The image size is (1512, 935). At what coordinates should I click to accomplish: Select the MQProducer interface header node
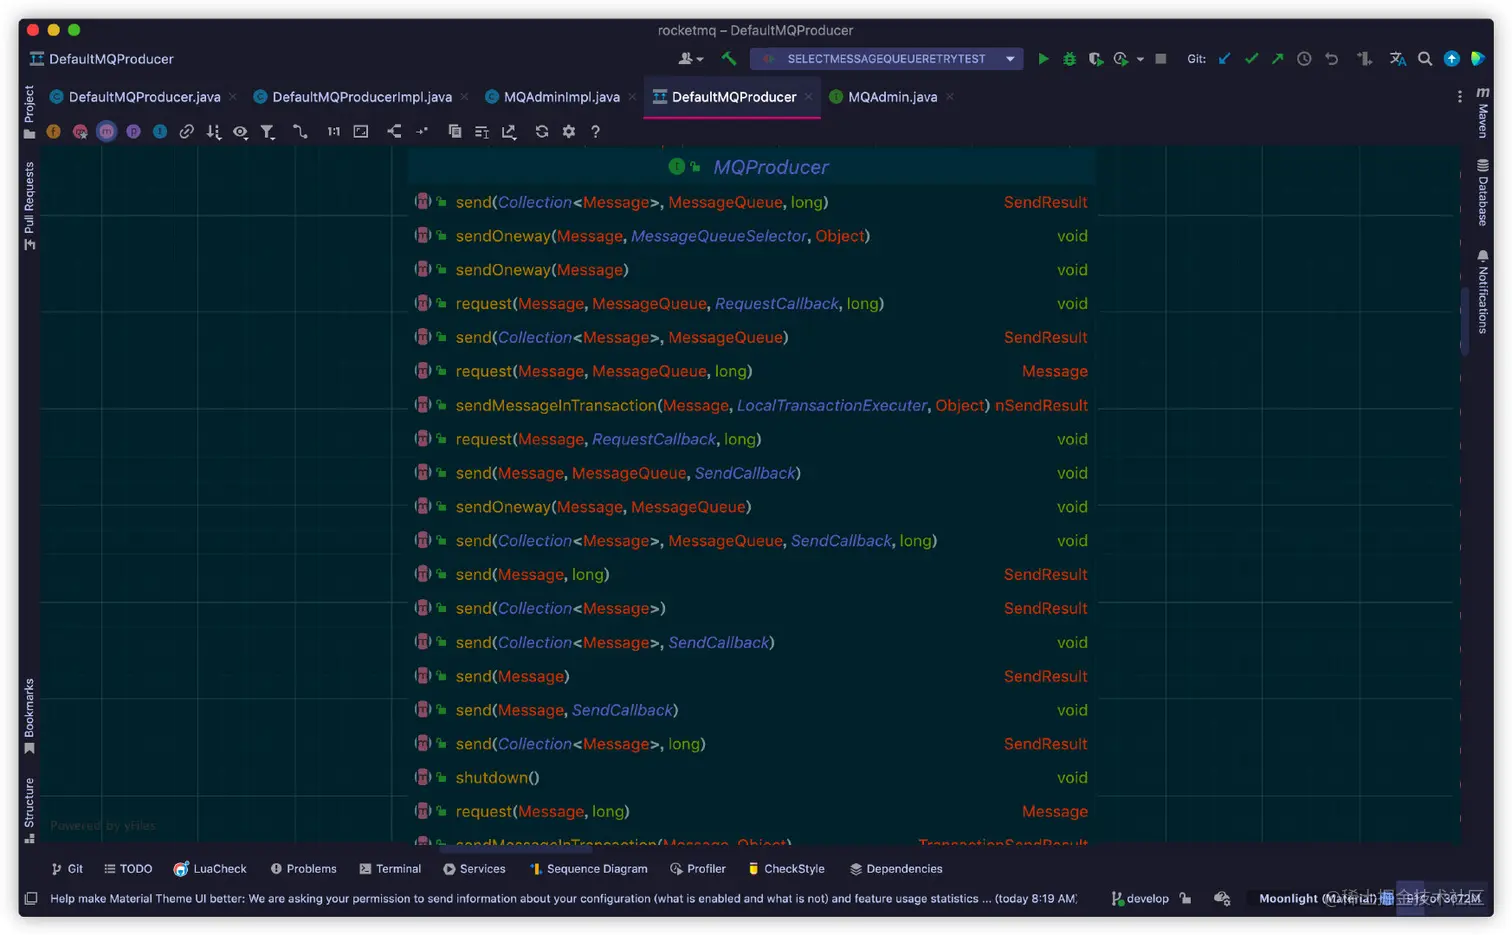point(750,167)
